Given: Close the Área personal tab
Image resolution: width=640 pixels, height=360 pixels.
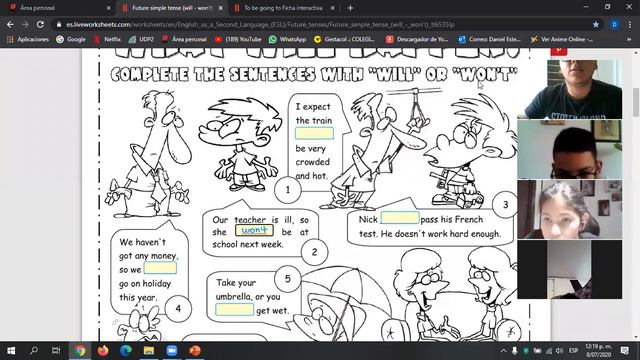Looking at the screenshot, I should (108, 8).
